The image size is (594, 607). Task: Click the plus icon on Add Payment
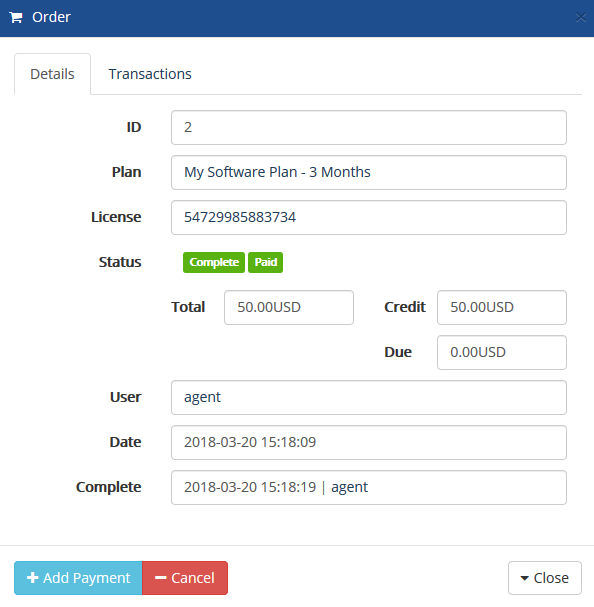click(x=33, y=578)
